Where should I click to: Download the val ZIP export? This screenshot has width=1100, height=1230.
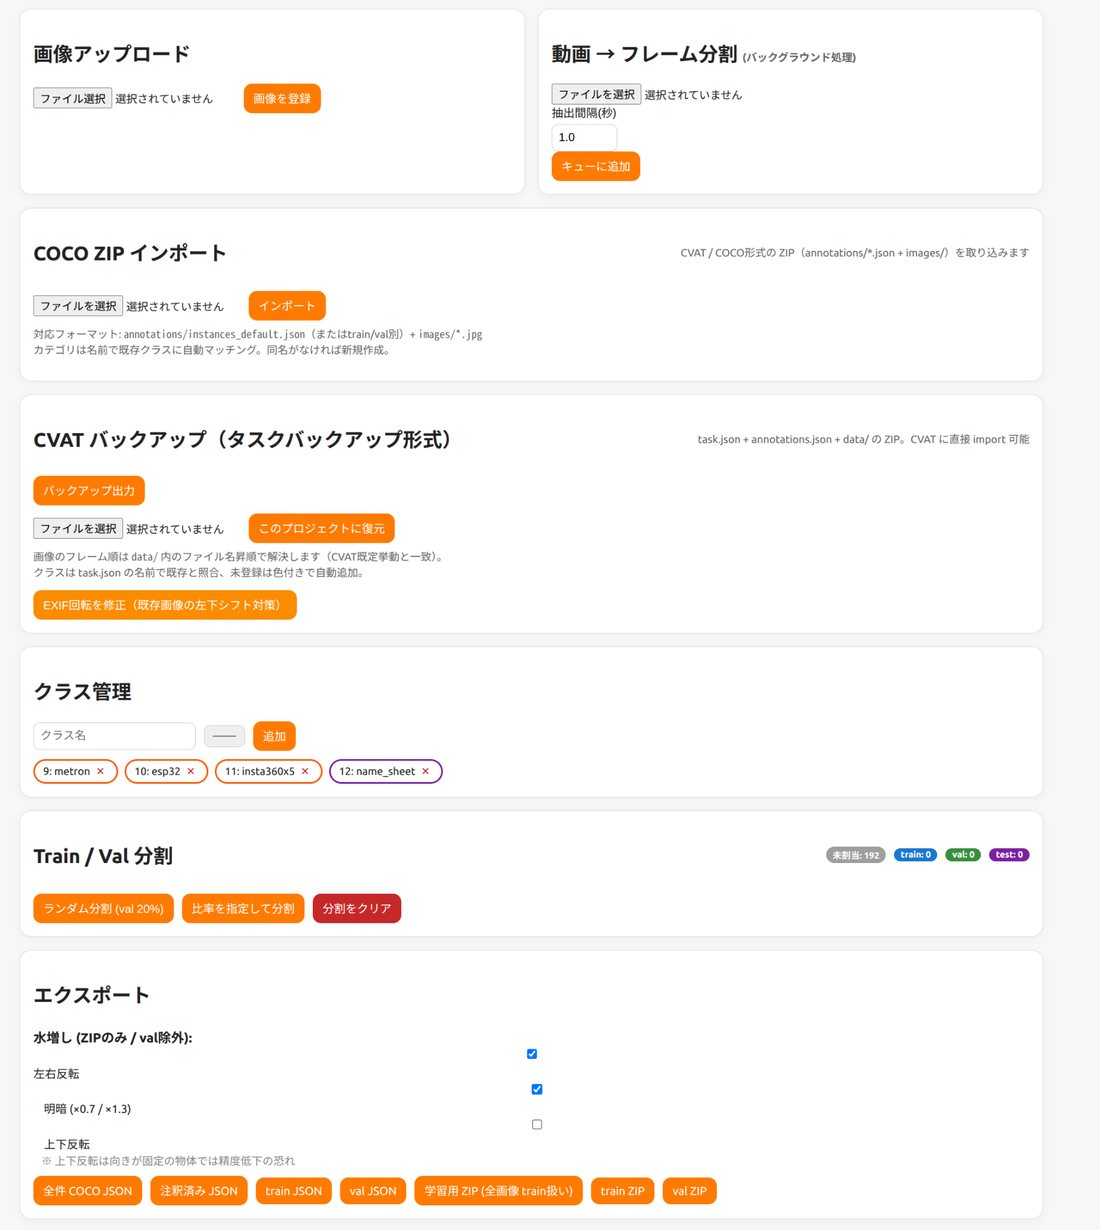690,1191
